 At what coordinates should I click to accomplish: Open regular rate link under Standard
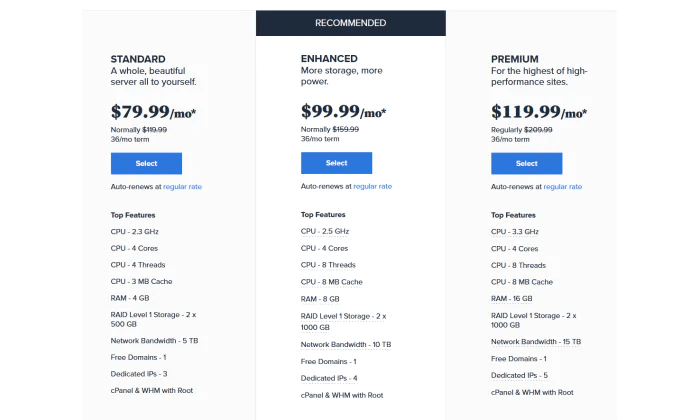[182, 187]
